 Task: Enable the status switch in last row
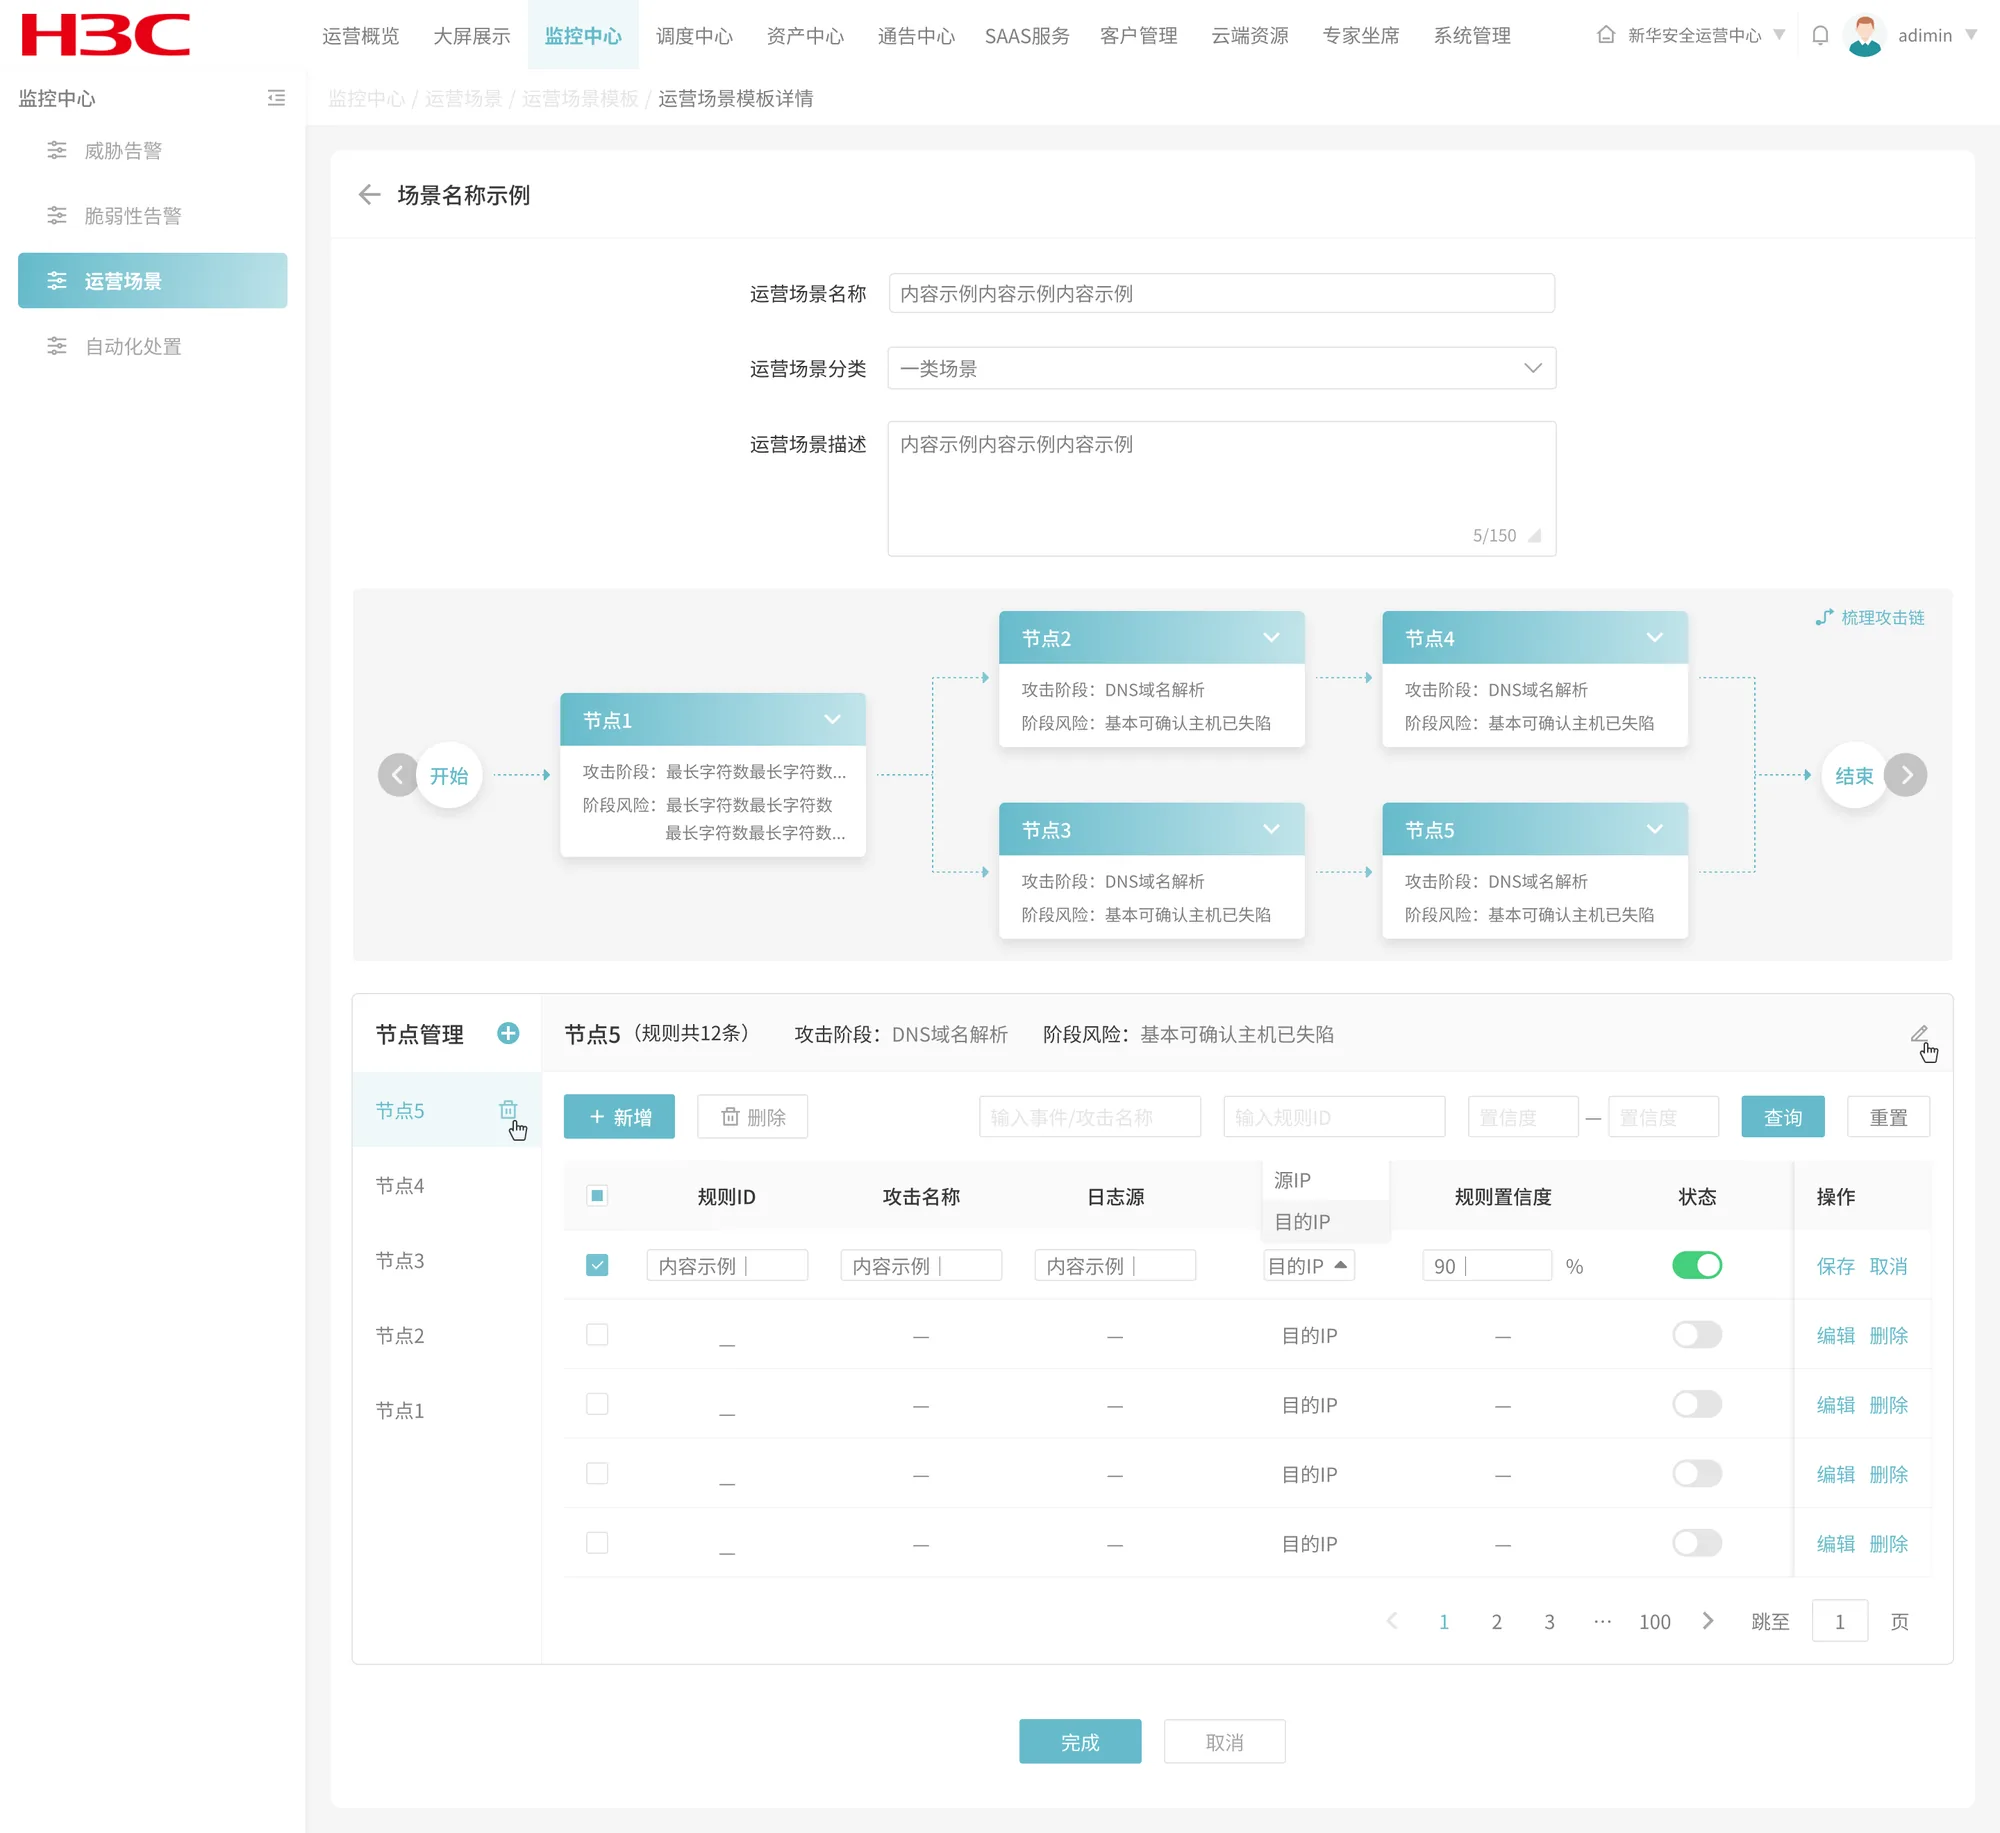coord(1697,1543)
